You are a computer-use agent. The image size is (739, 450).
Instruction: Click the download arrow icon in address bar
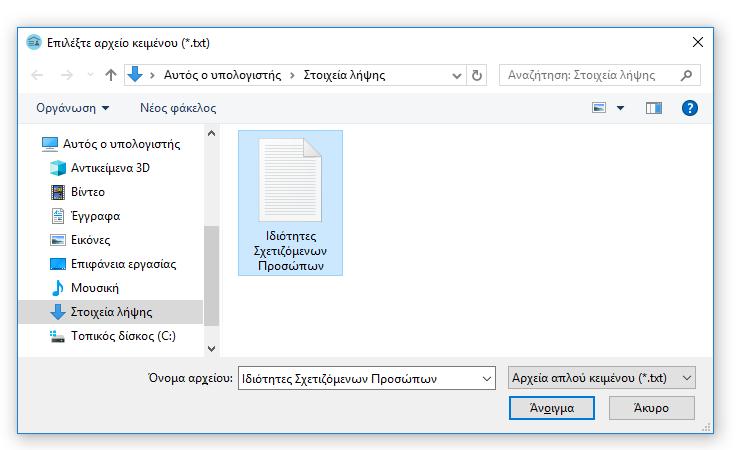point(135,74)
